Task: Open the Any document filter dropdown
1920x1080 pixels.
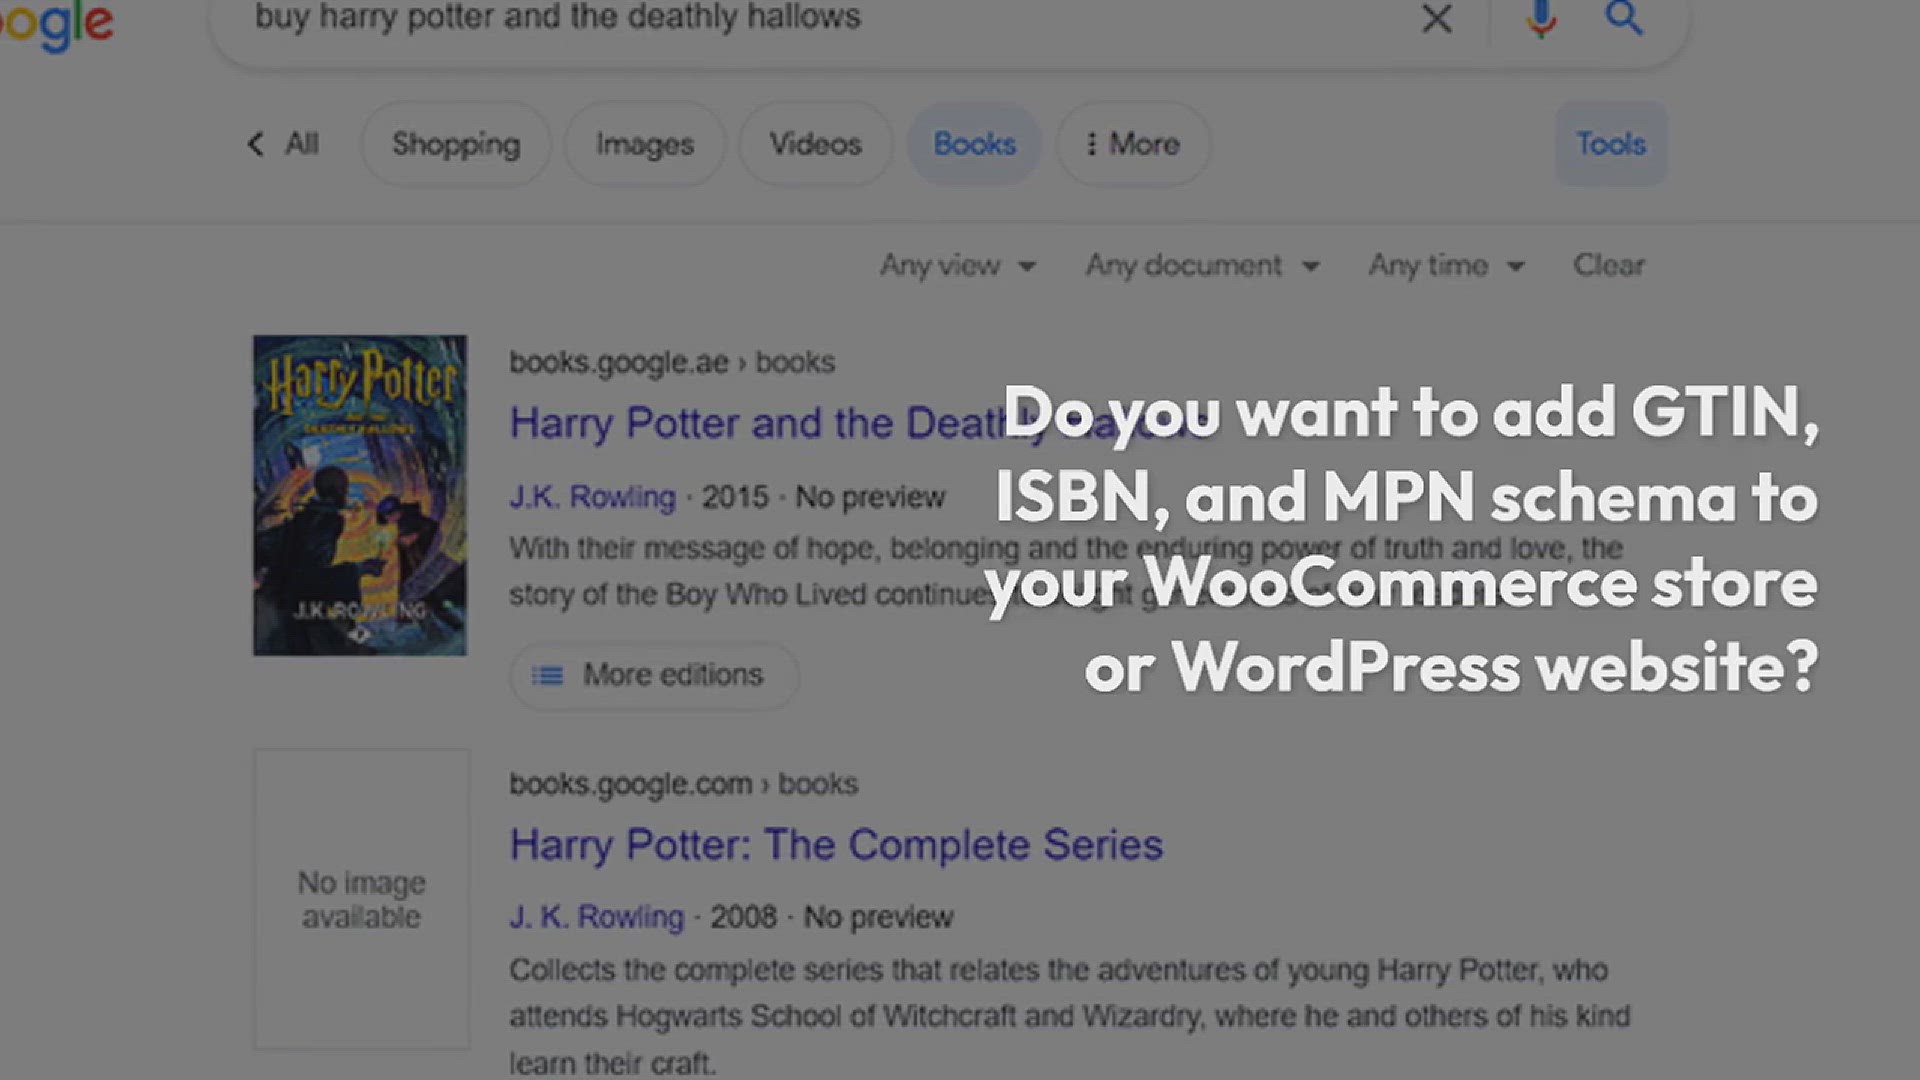Action: (1202, 265)
